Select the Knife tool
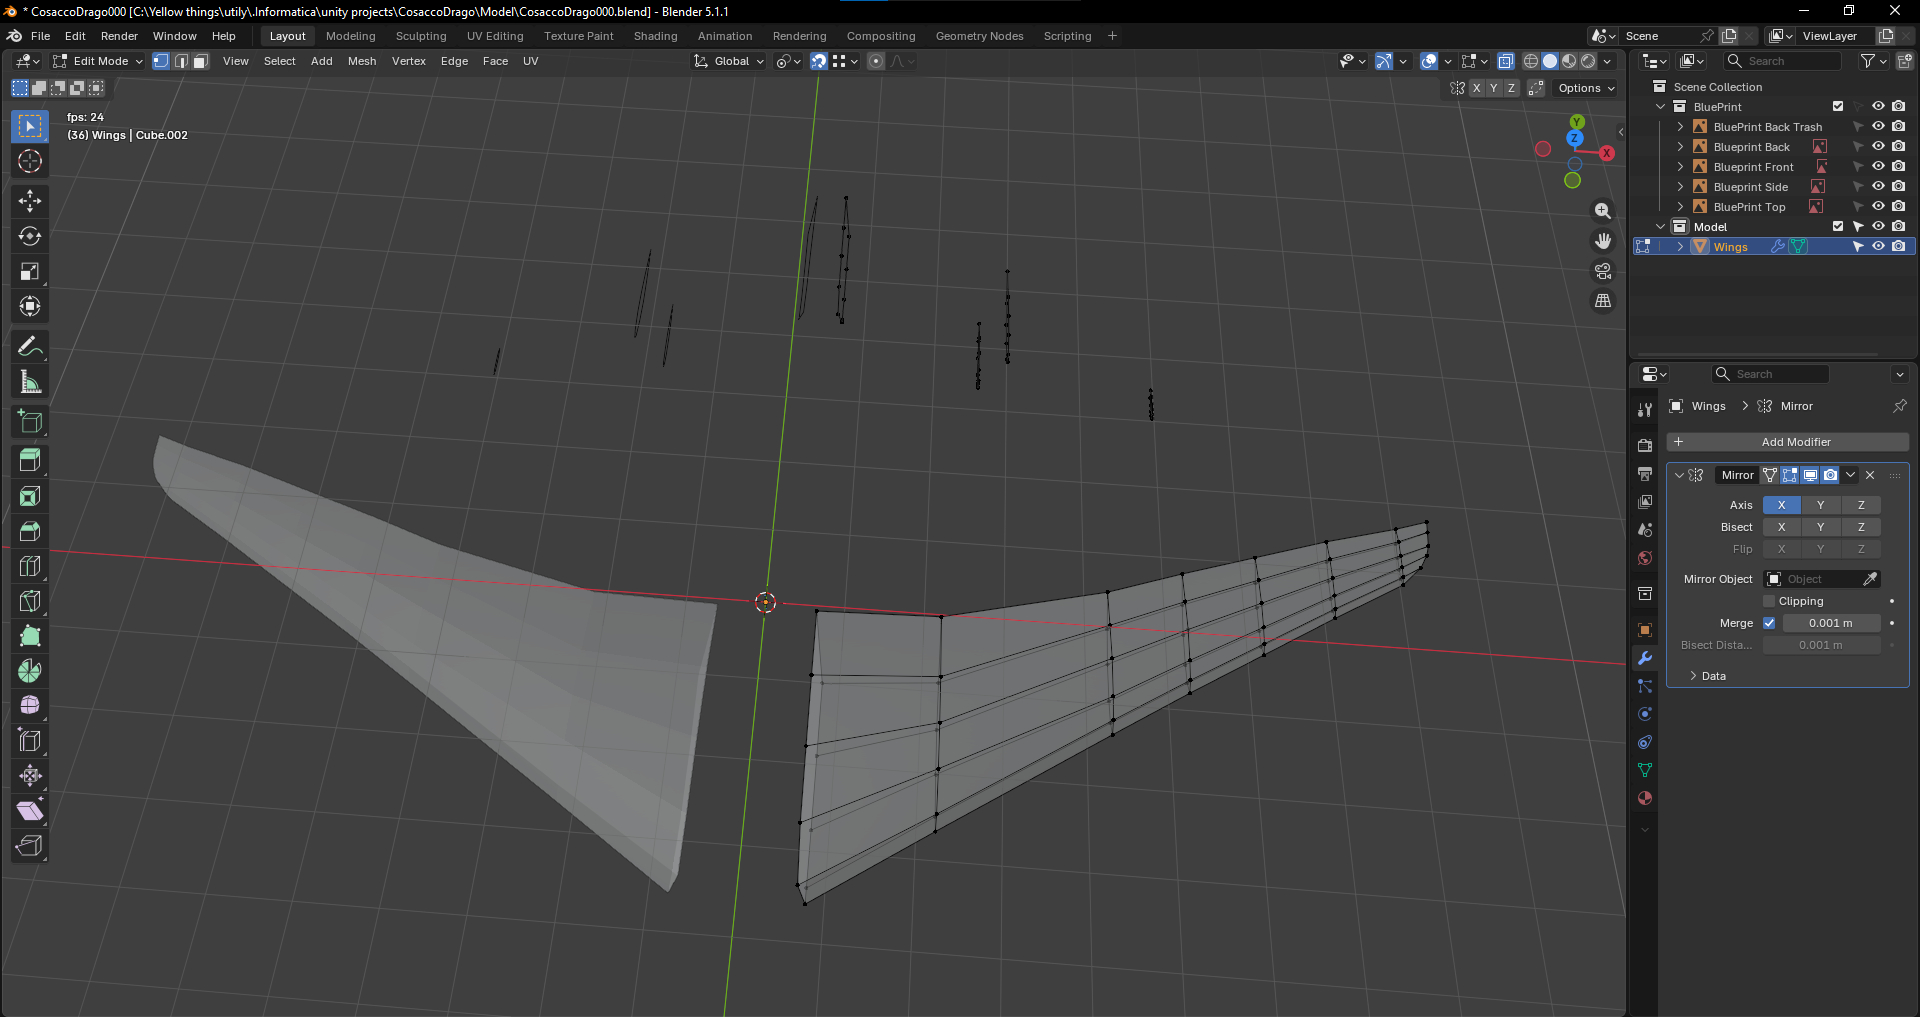Screen dimensions: 1920x1017 coord(30,601)
